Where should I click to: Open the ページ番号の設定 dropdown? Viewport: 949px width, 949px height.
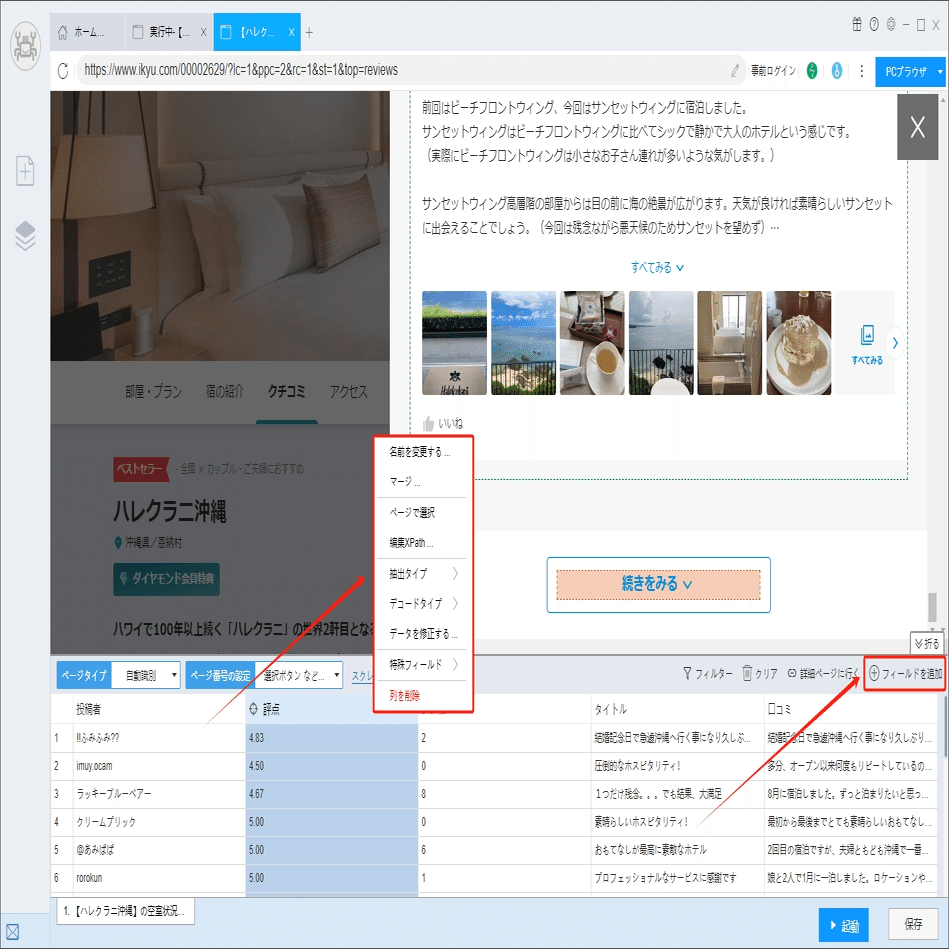[x=299, y=675]
